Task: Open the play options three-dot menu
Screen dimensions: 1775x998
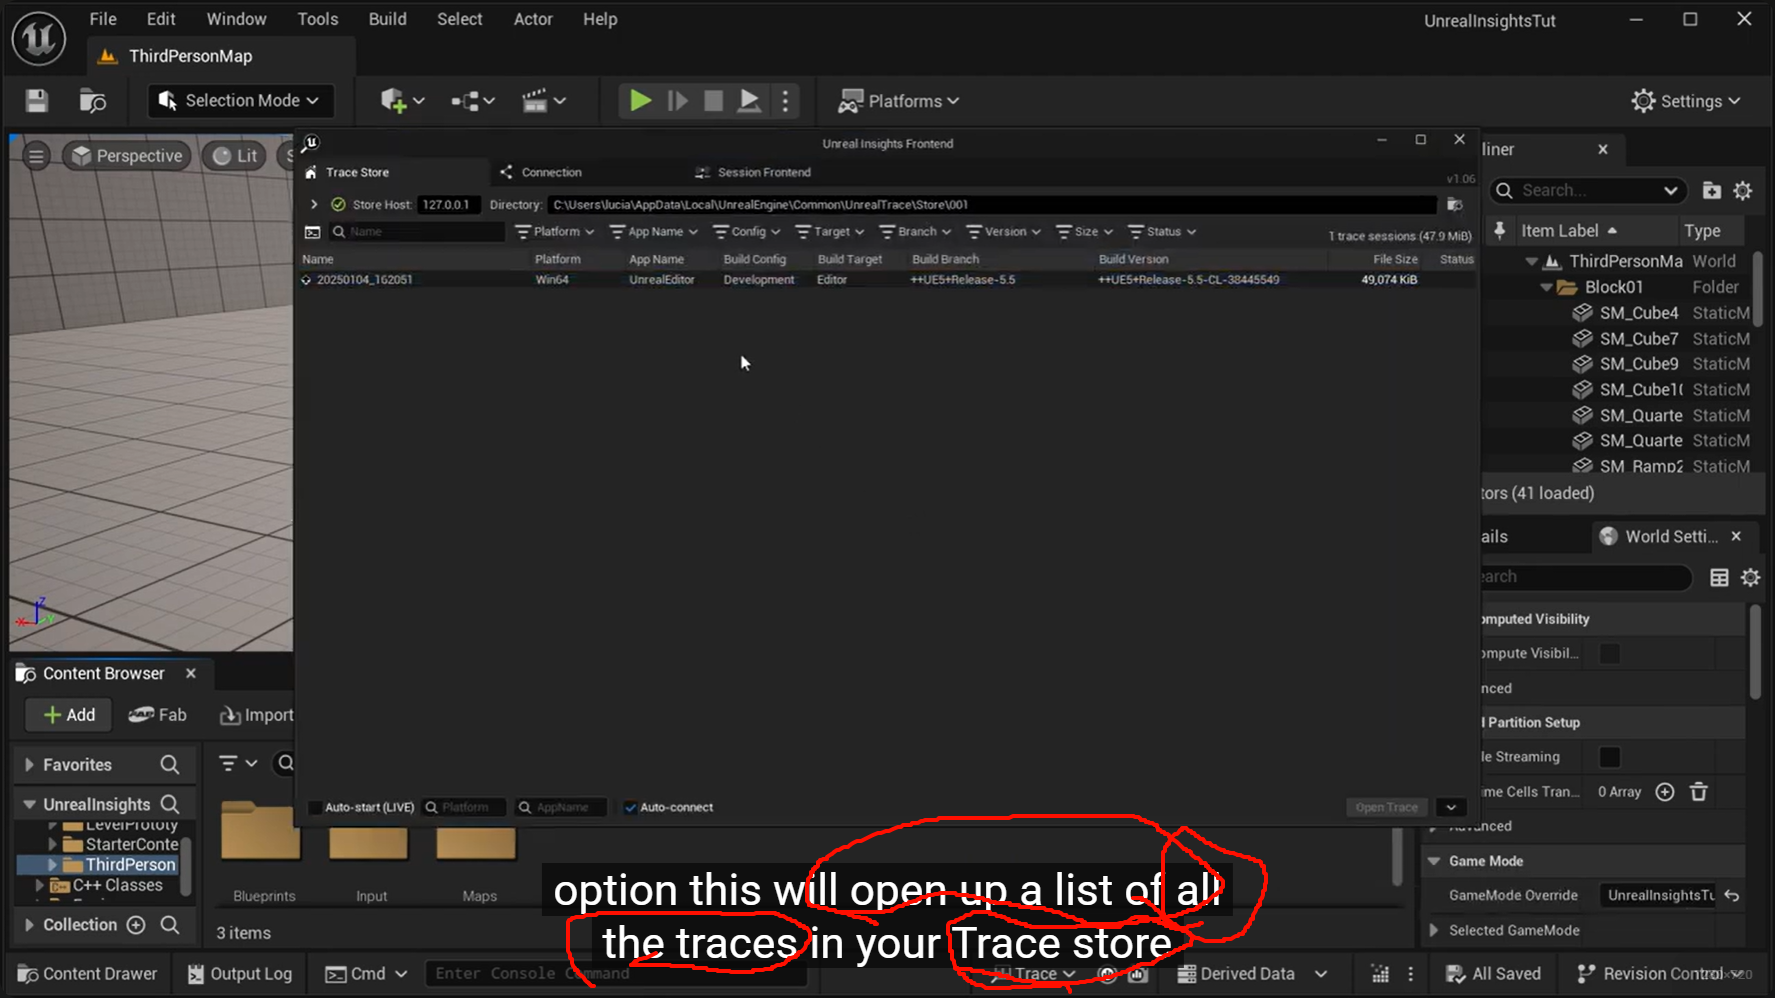Action: (785, 101)
